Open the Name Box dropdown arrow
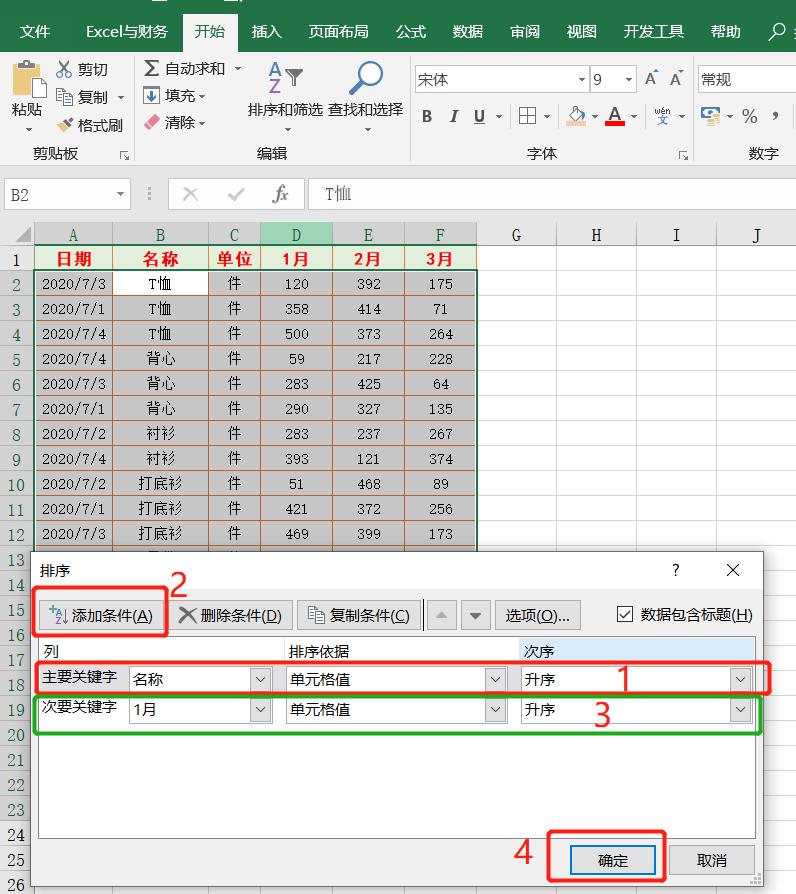796x894 pixels. point(120,194)
